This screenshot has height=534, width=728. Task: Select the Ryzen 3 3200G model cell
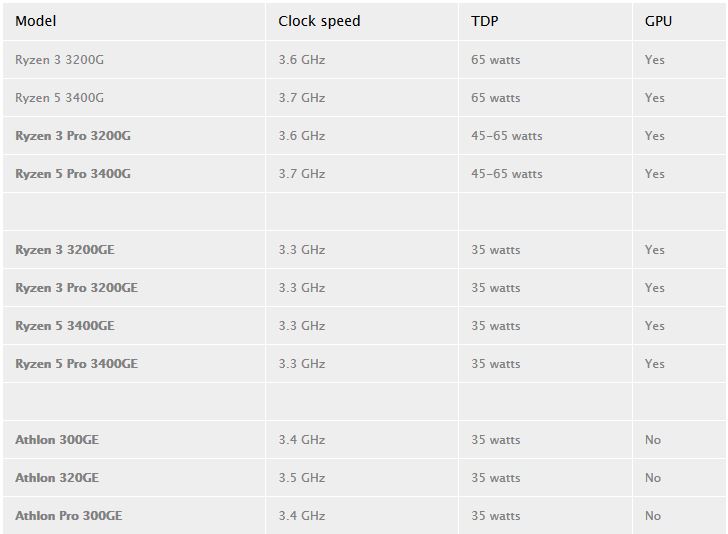(59, 60)
